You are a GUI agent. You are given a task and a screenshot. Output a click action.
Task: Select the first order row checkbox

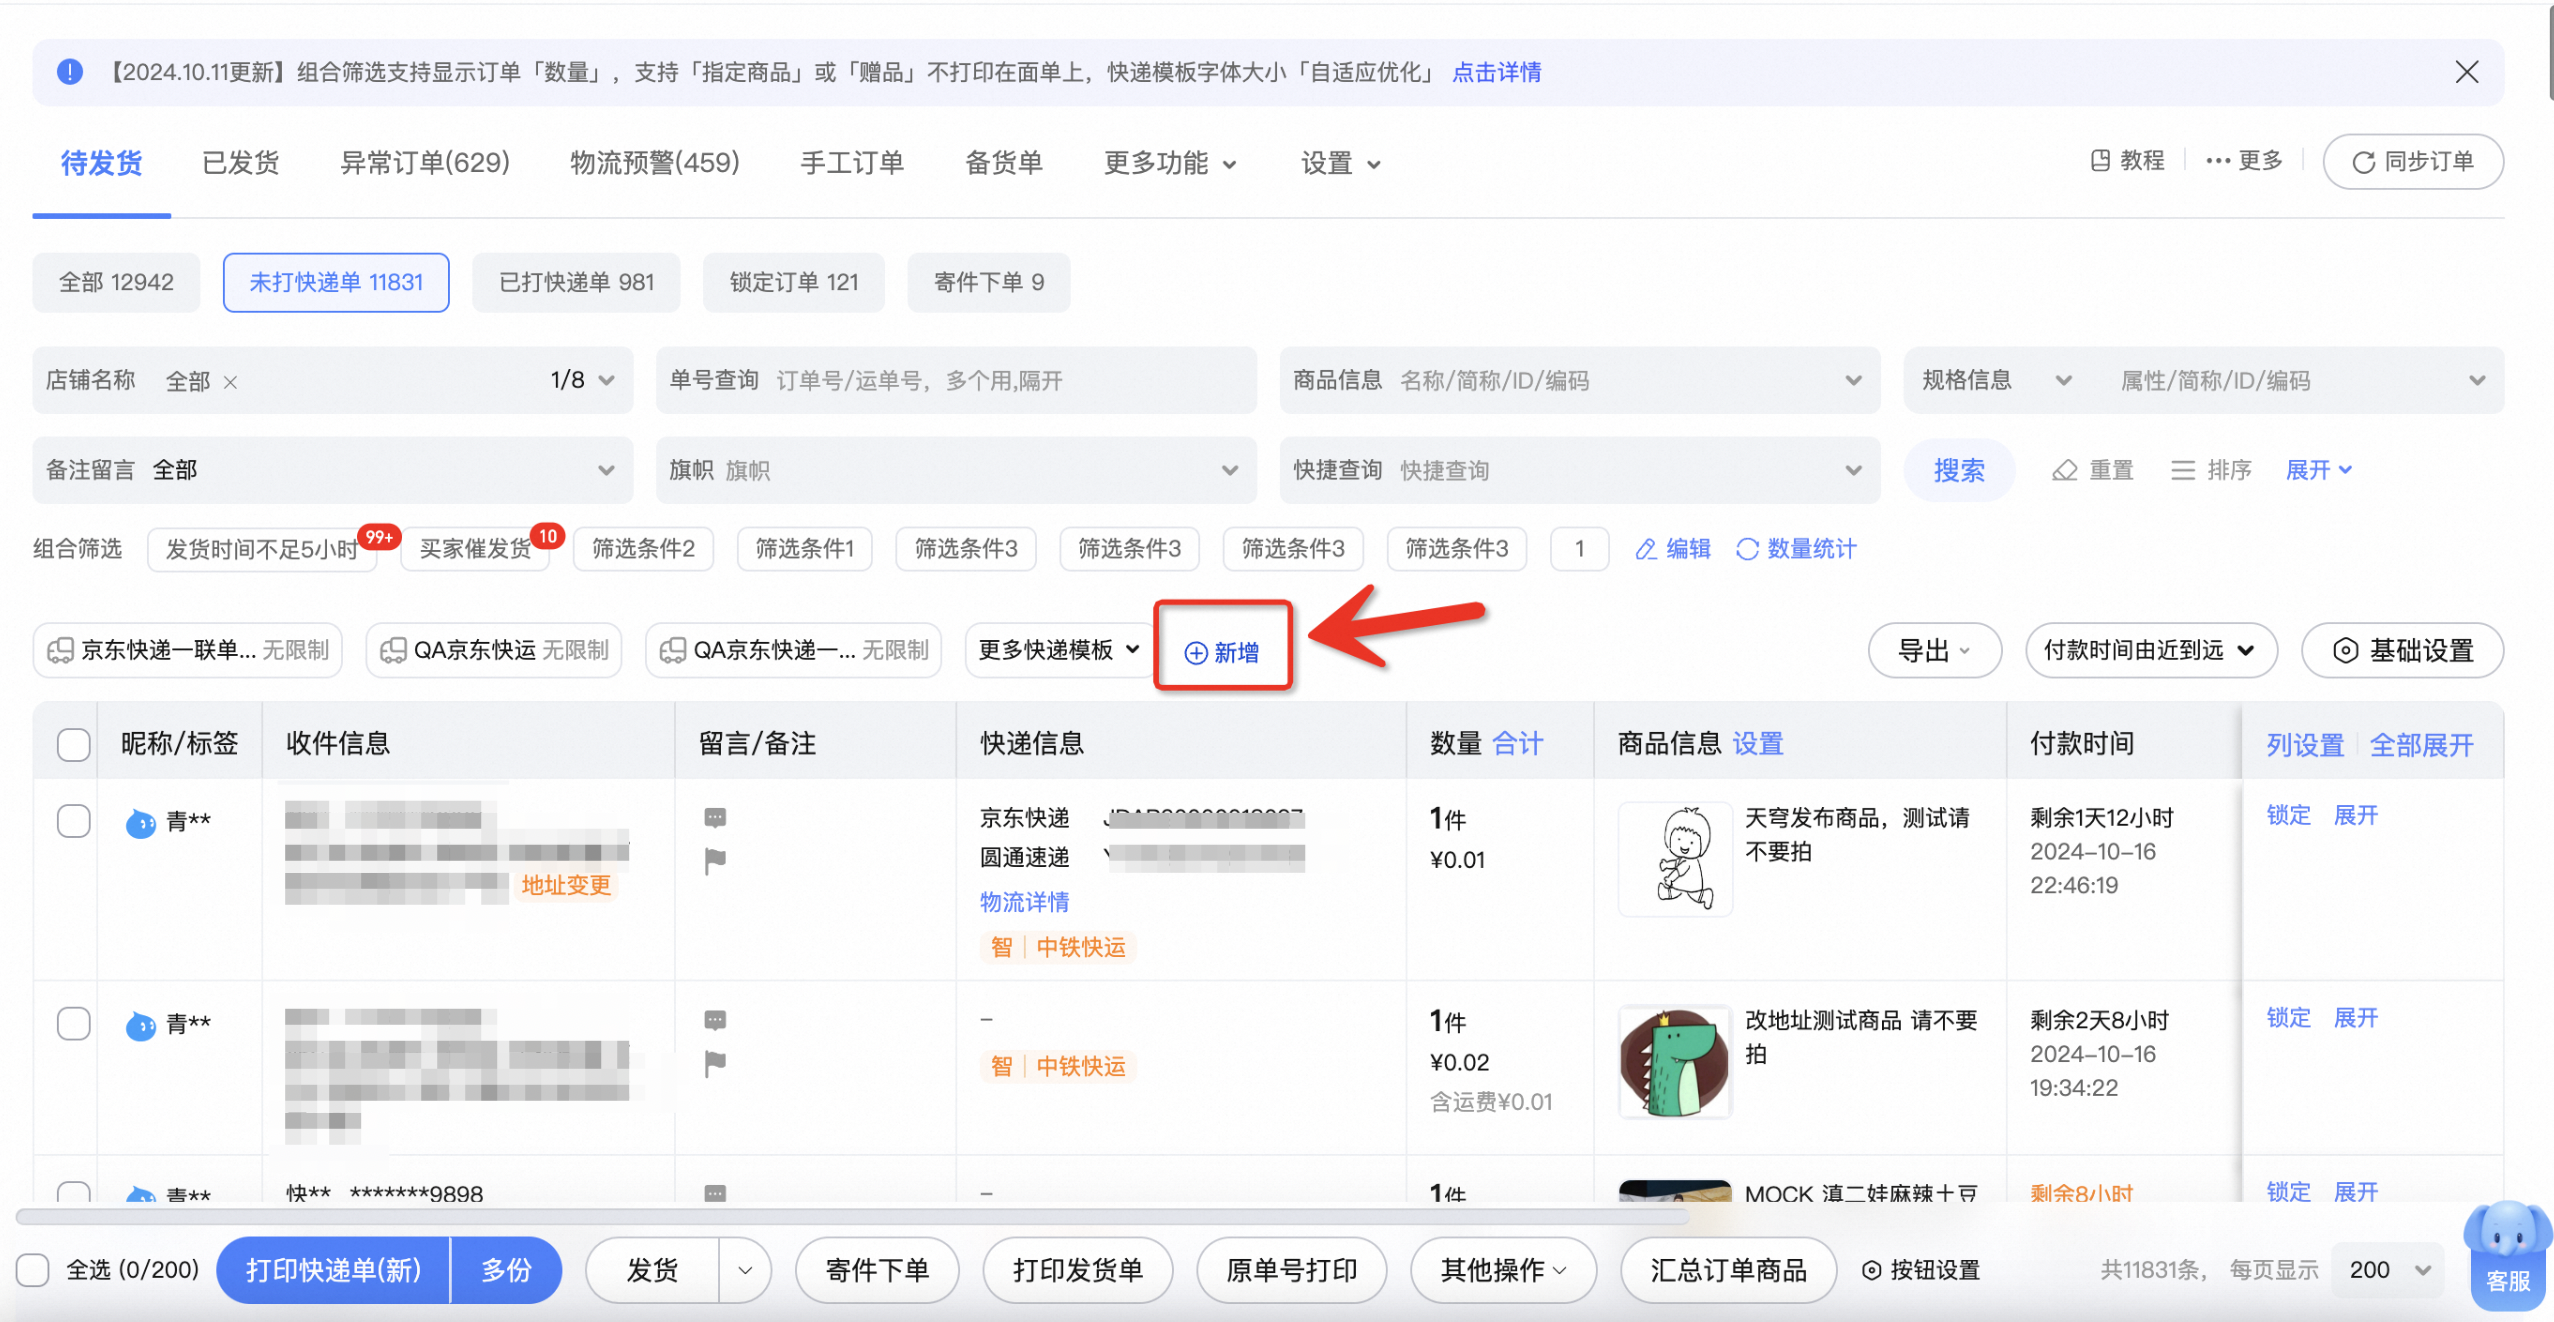(x=73, y=821)
